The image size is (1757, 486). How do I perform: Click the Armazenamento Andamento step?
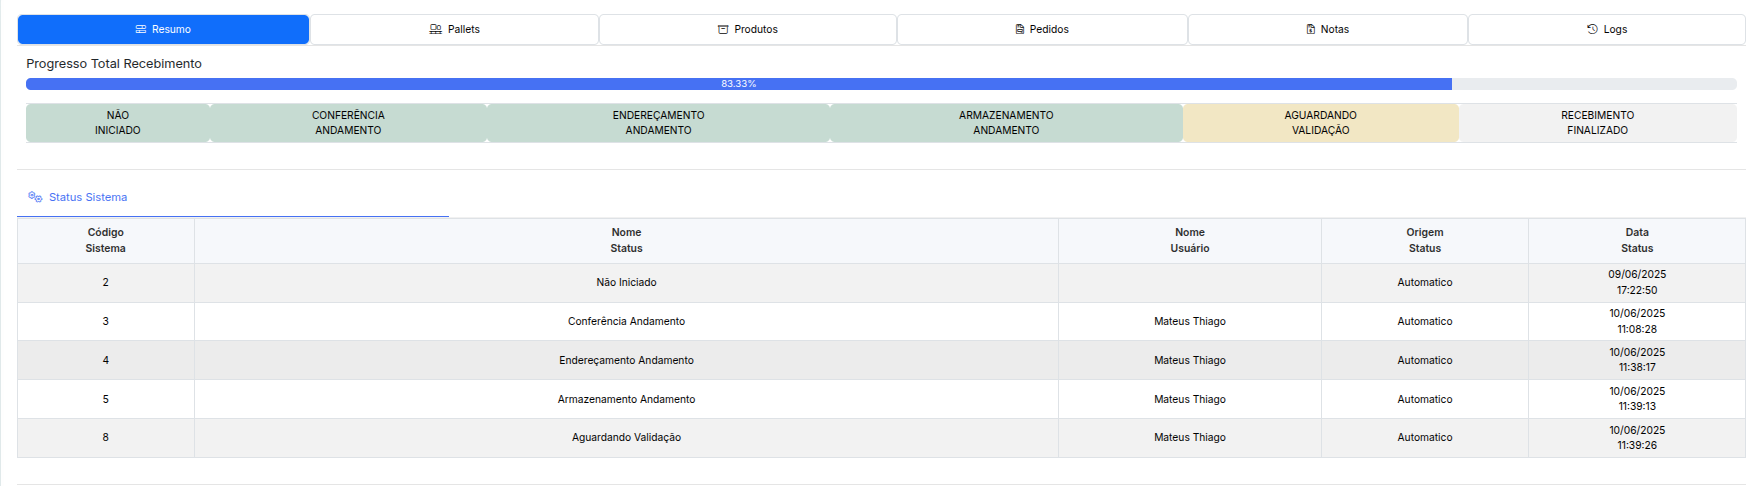pos(1006,123)
